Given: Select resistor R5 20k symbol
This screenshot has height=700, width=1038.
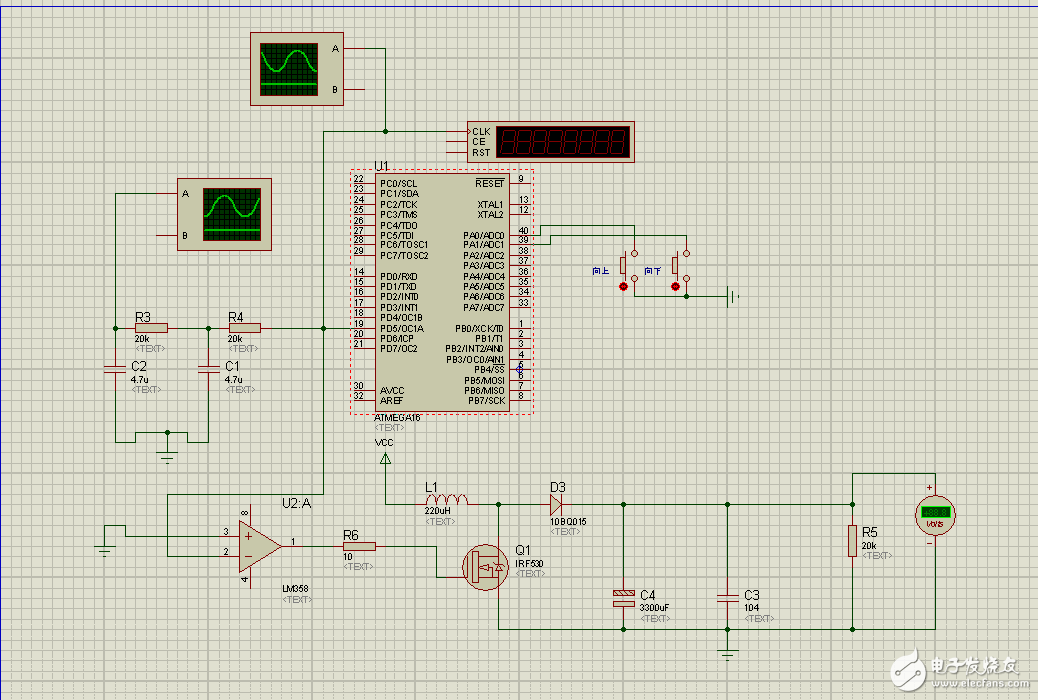Looking at the screenshot, I should (852, 540).
